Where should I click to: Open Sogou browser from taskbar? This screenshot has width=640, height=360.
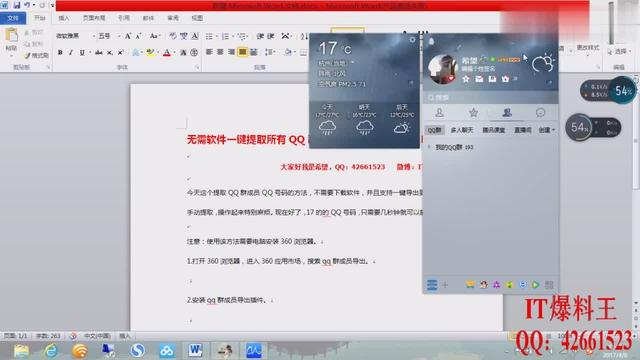tap(138, 351)
